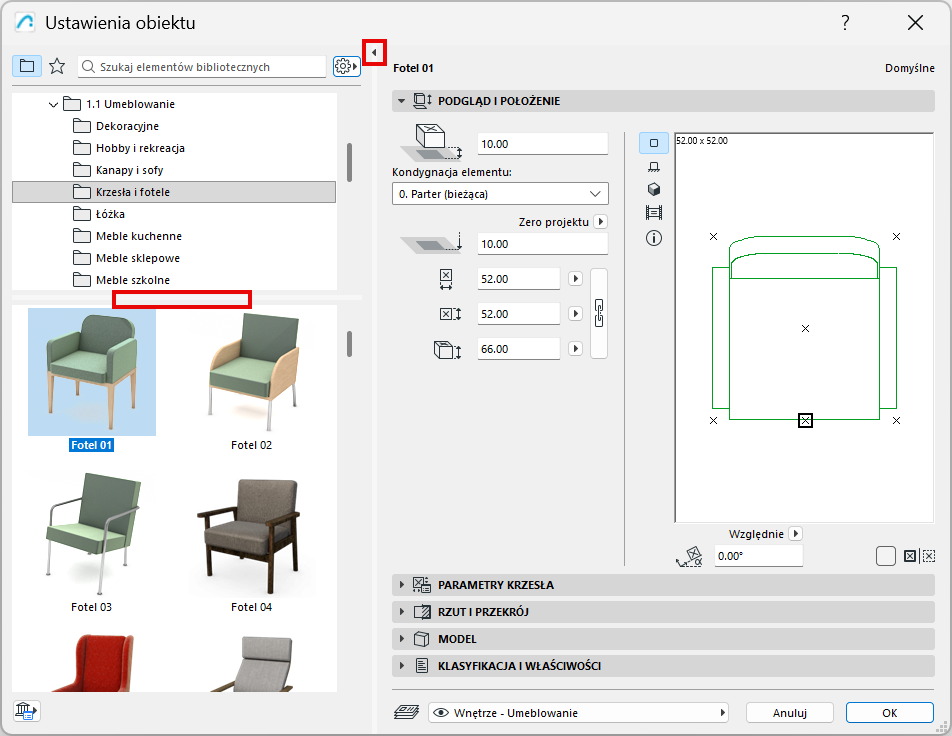Choose the Fotel 02 thumbnail
The image size is (952, 736).
pos(251,372)
